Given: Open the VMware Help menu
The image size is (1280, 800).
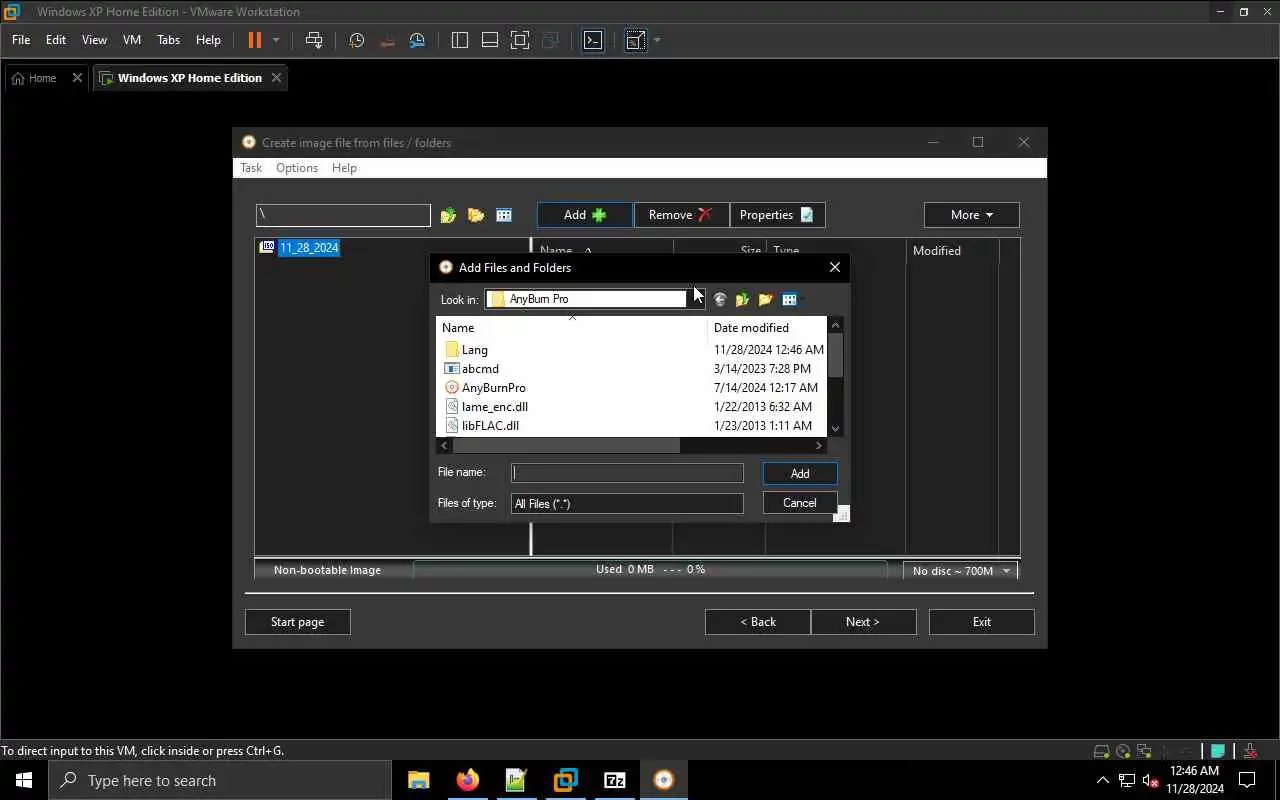Looking at the screenshot, I should click(x=208, y=40).
